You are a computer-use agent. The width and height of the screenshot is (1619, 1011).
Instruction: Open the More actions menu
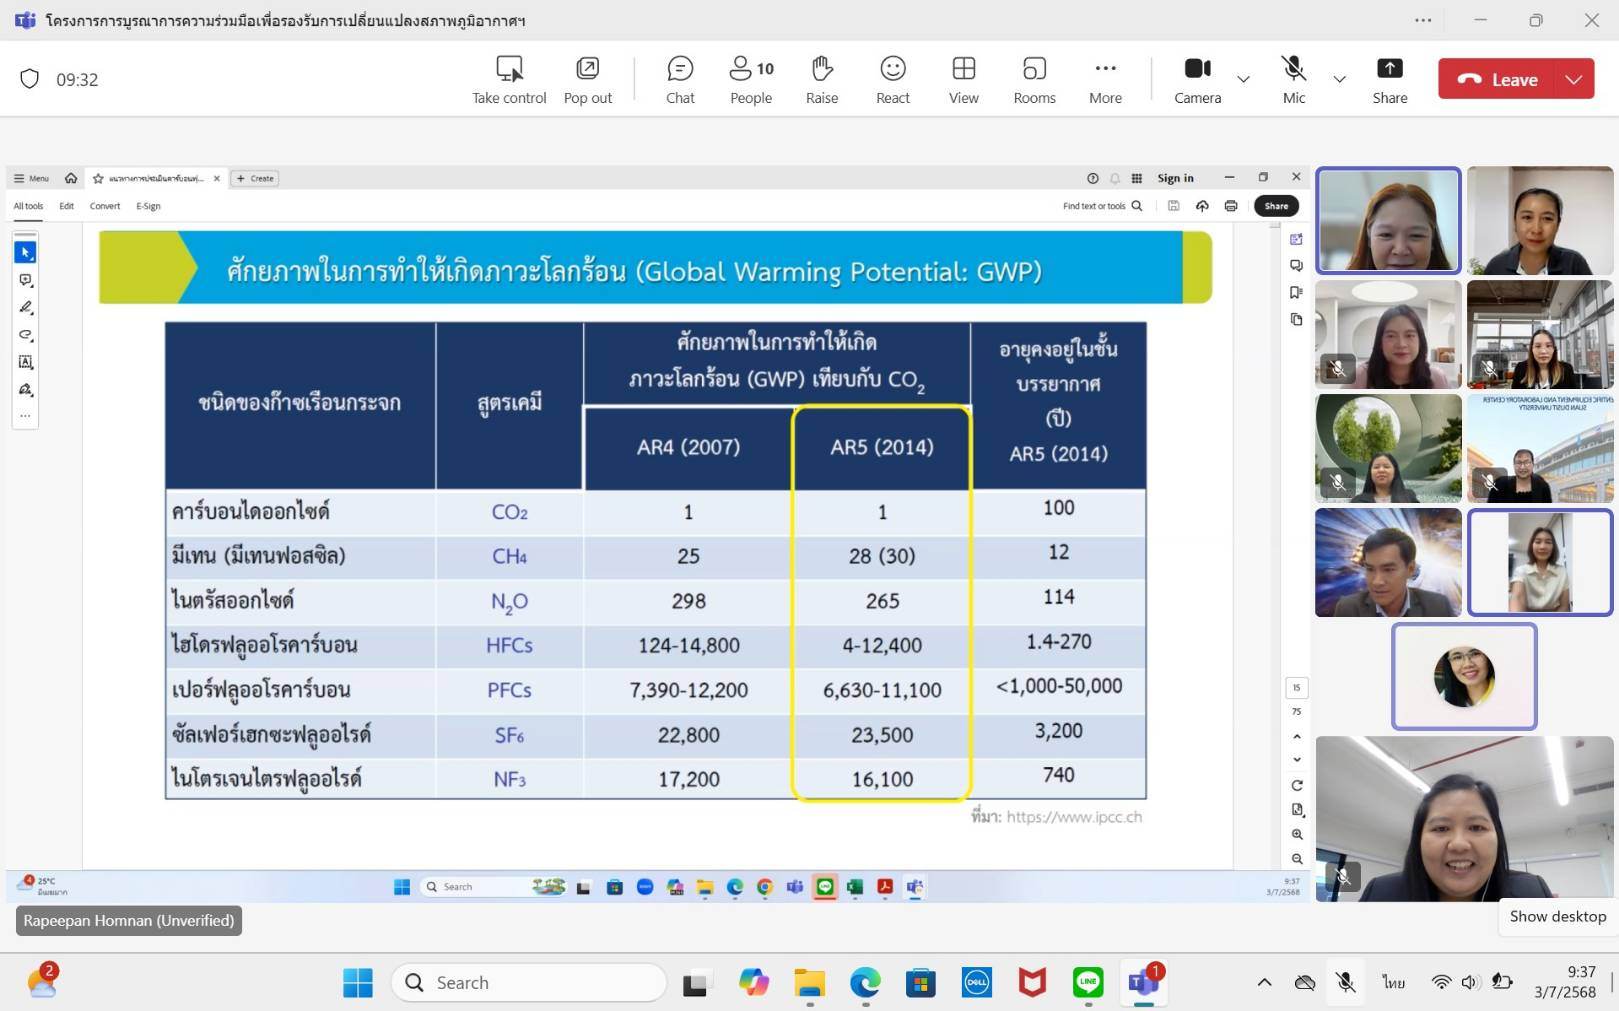(x=1105, y=79)
